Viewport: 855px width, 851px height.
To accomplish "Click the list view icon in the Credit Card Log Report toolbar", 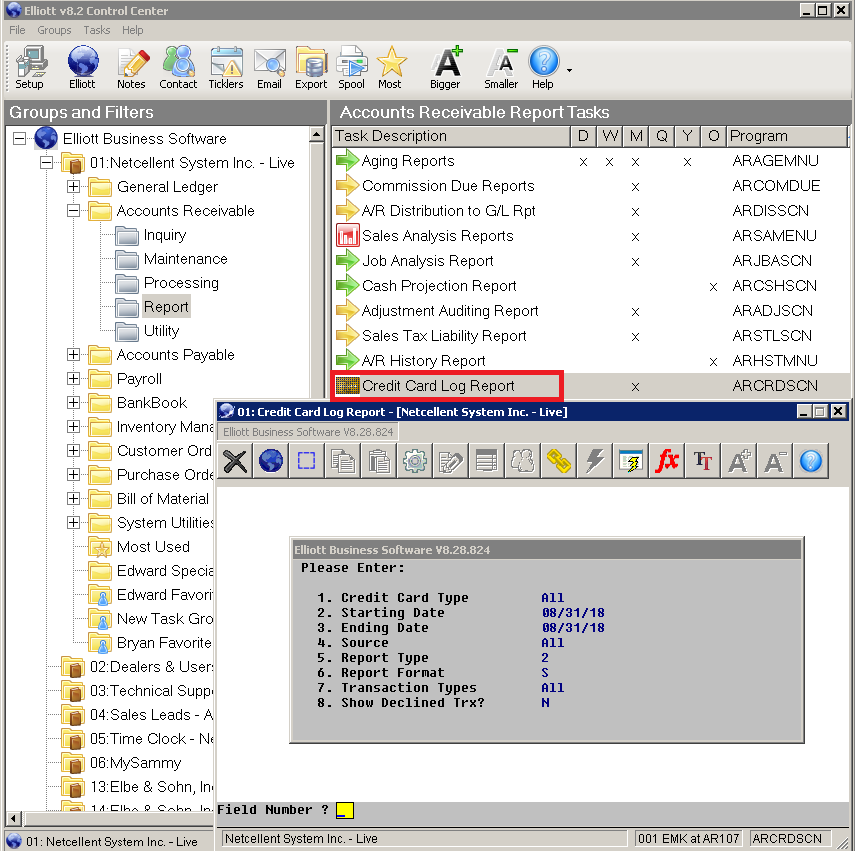I will (x=486, y=461).
